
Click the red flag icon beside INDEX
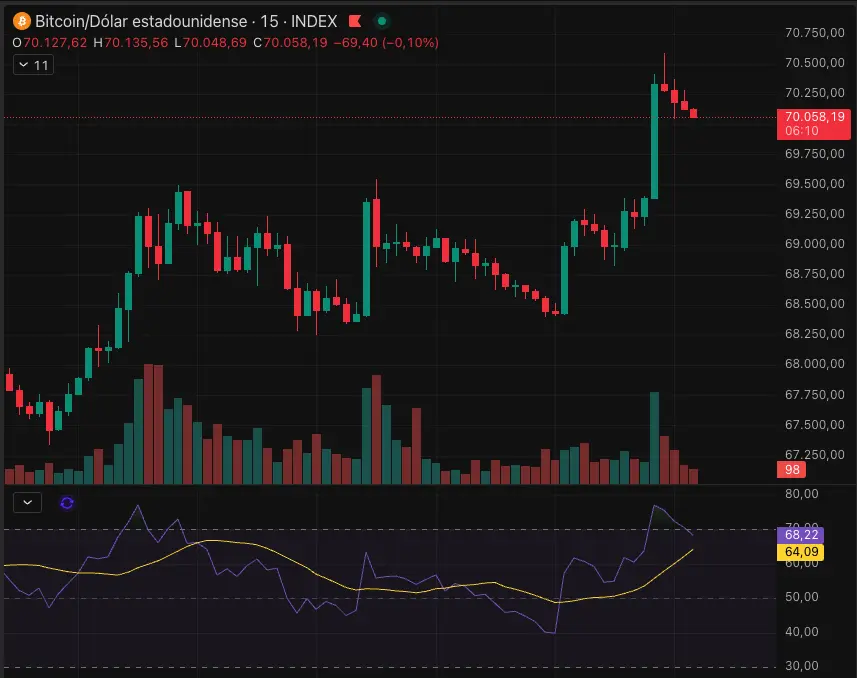tap(355, 21)
